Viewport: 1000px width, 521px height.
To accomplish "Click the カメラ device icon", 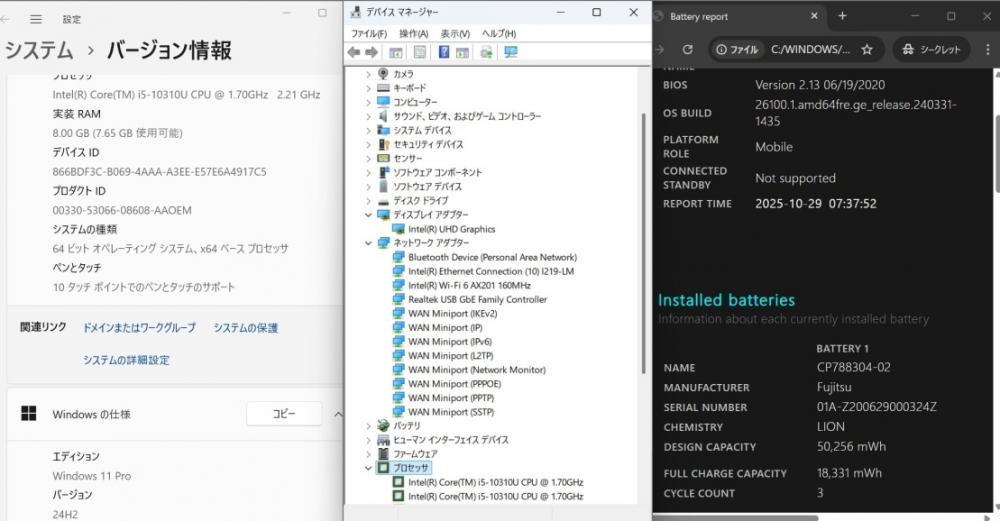I will pyautogui.click(x=383, y=74).
